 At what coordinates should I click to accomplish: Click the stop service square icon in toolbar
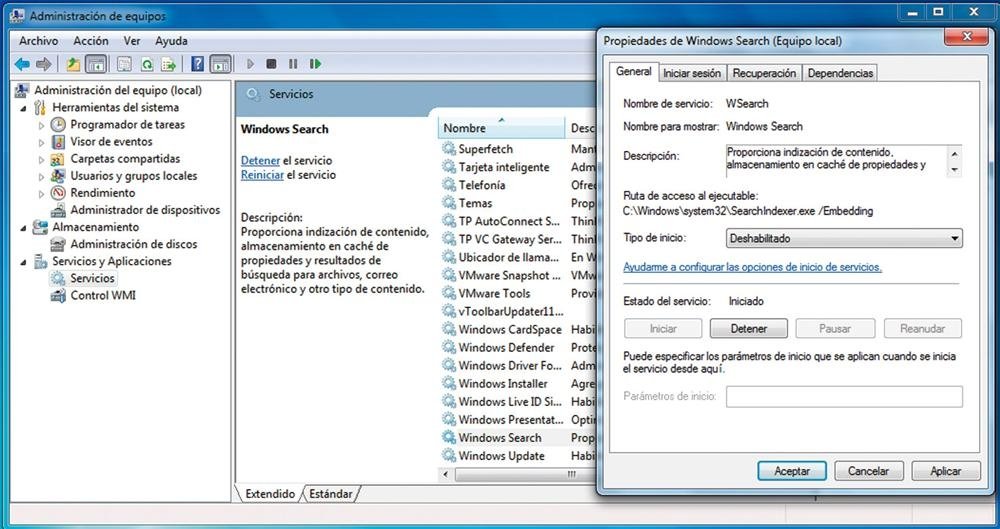[271, 64]
